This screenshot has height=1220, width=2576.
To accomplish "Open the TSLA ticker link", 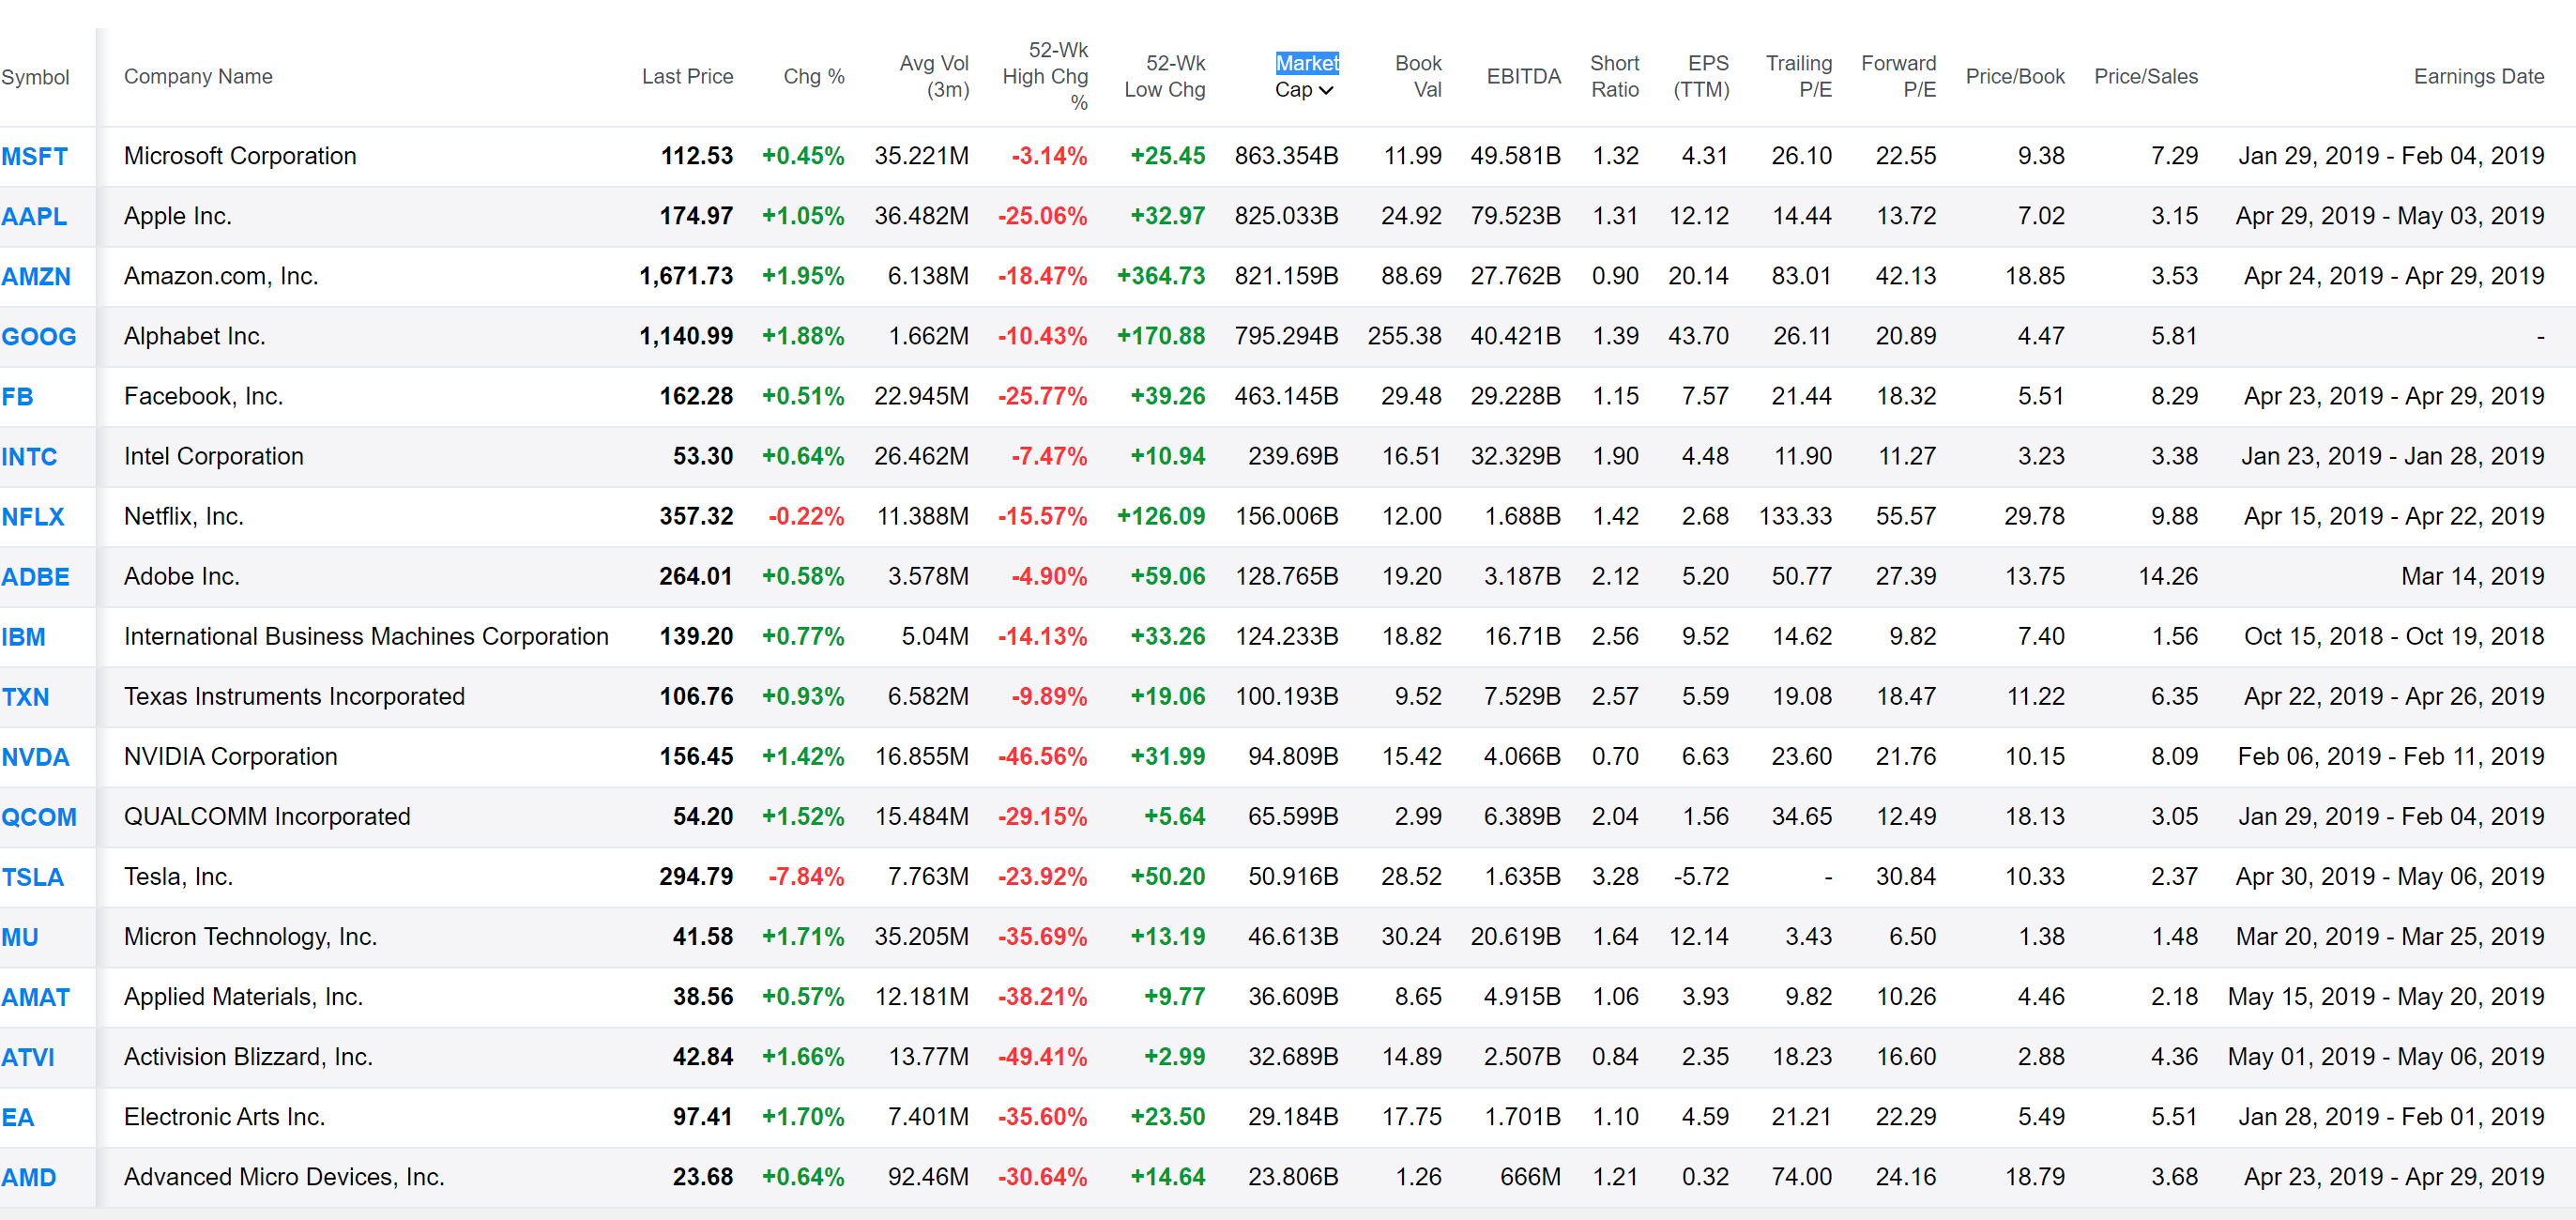I will pos(32,876).
